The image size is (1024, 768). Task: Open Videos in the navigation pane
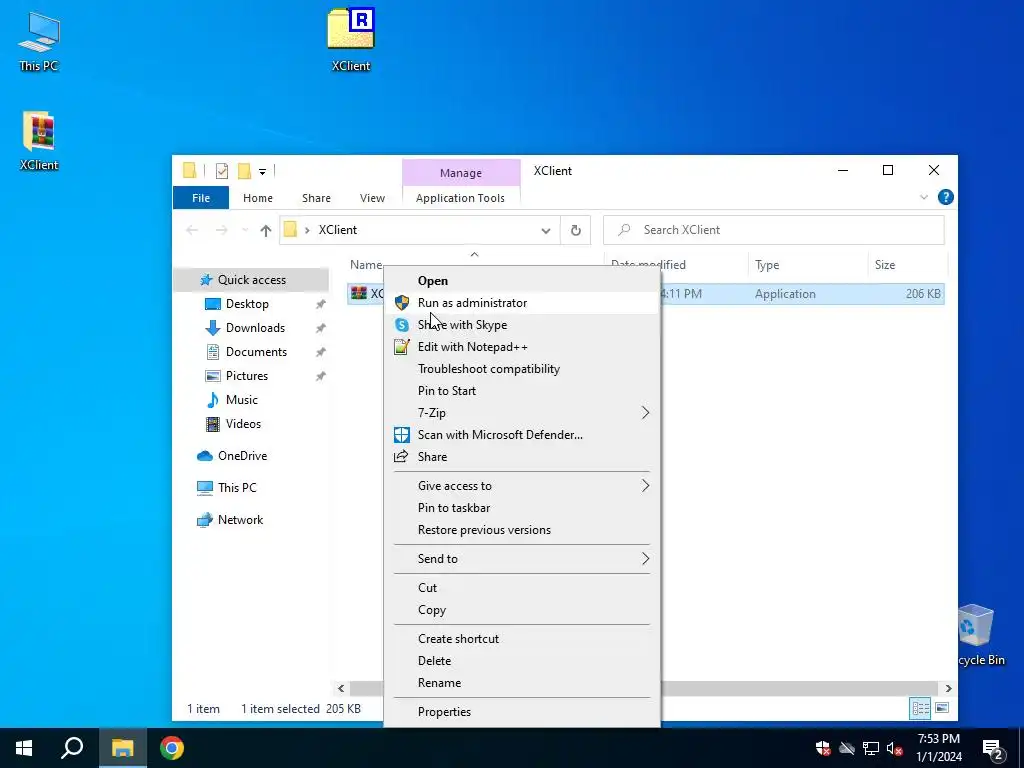[243, 424]
